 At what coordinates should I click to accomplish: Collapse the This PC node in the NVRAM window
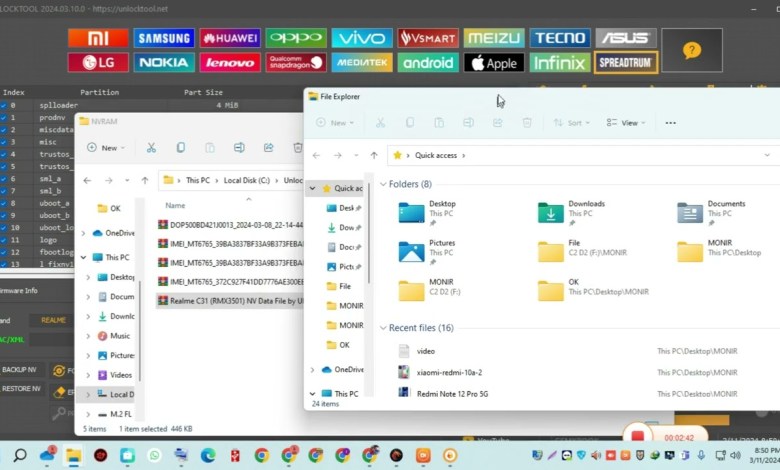(84, 258)
